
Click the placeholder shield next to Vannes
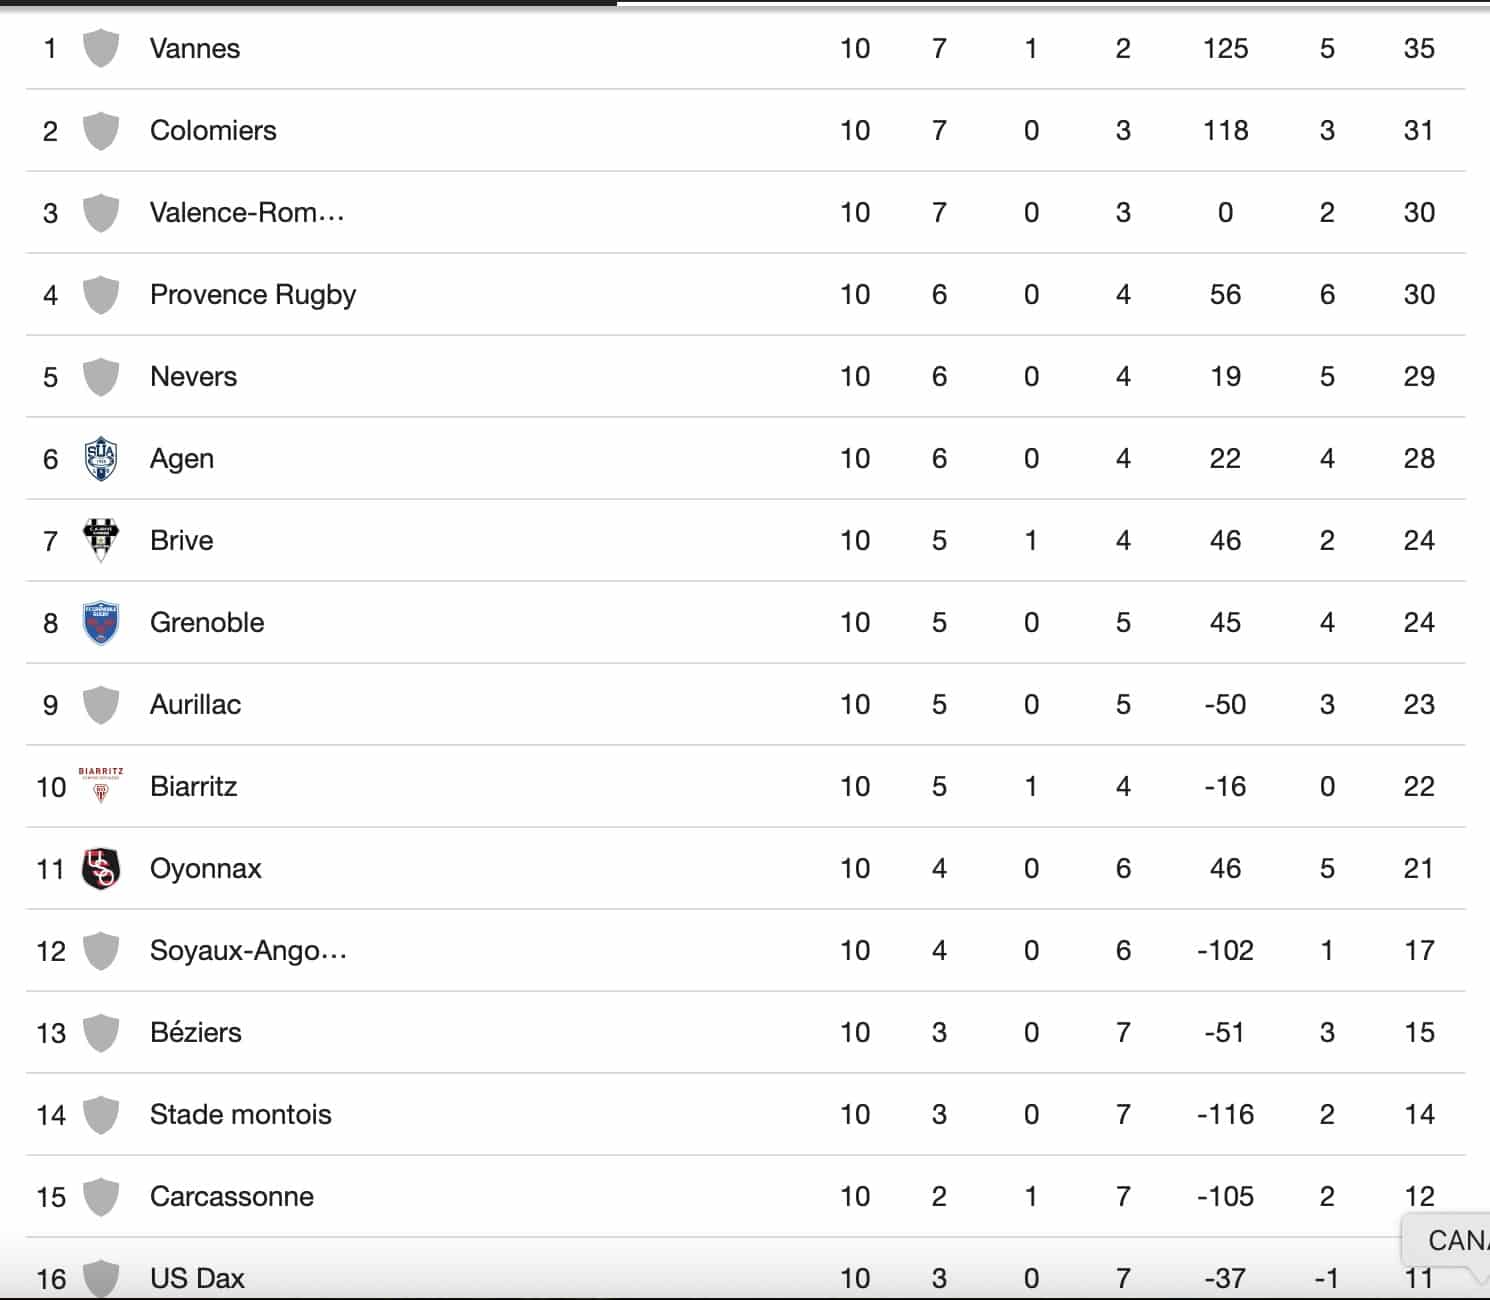tap(100, 48)
